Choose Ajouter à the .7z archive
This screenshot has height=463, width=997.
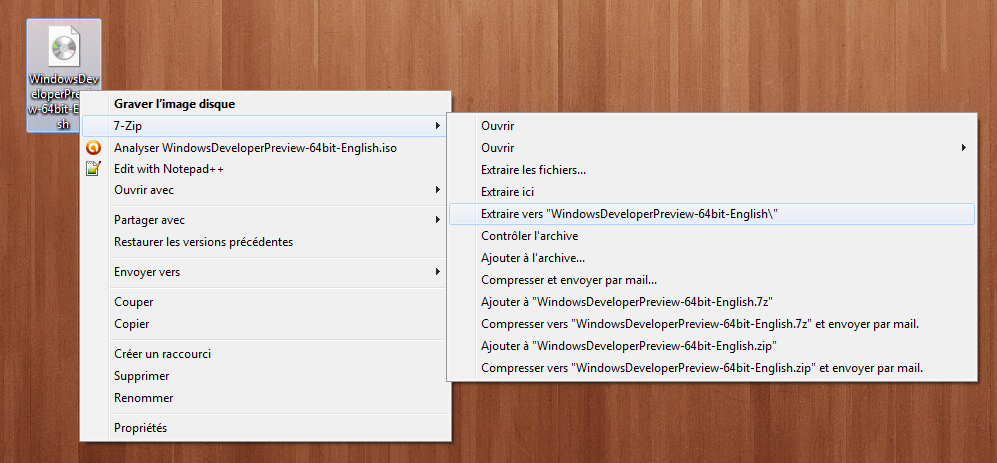(627, 302)
